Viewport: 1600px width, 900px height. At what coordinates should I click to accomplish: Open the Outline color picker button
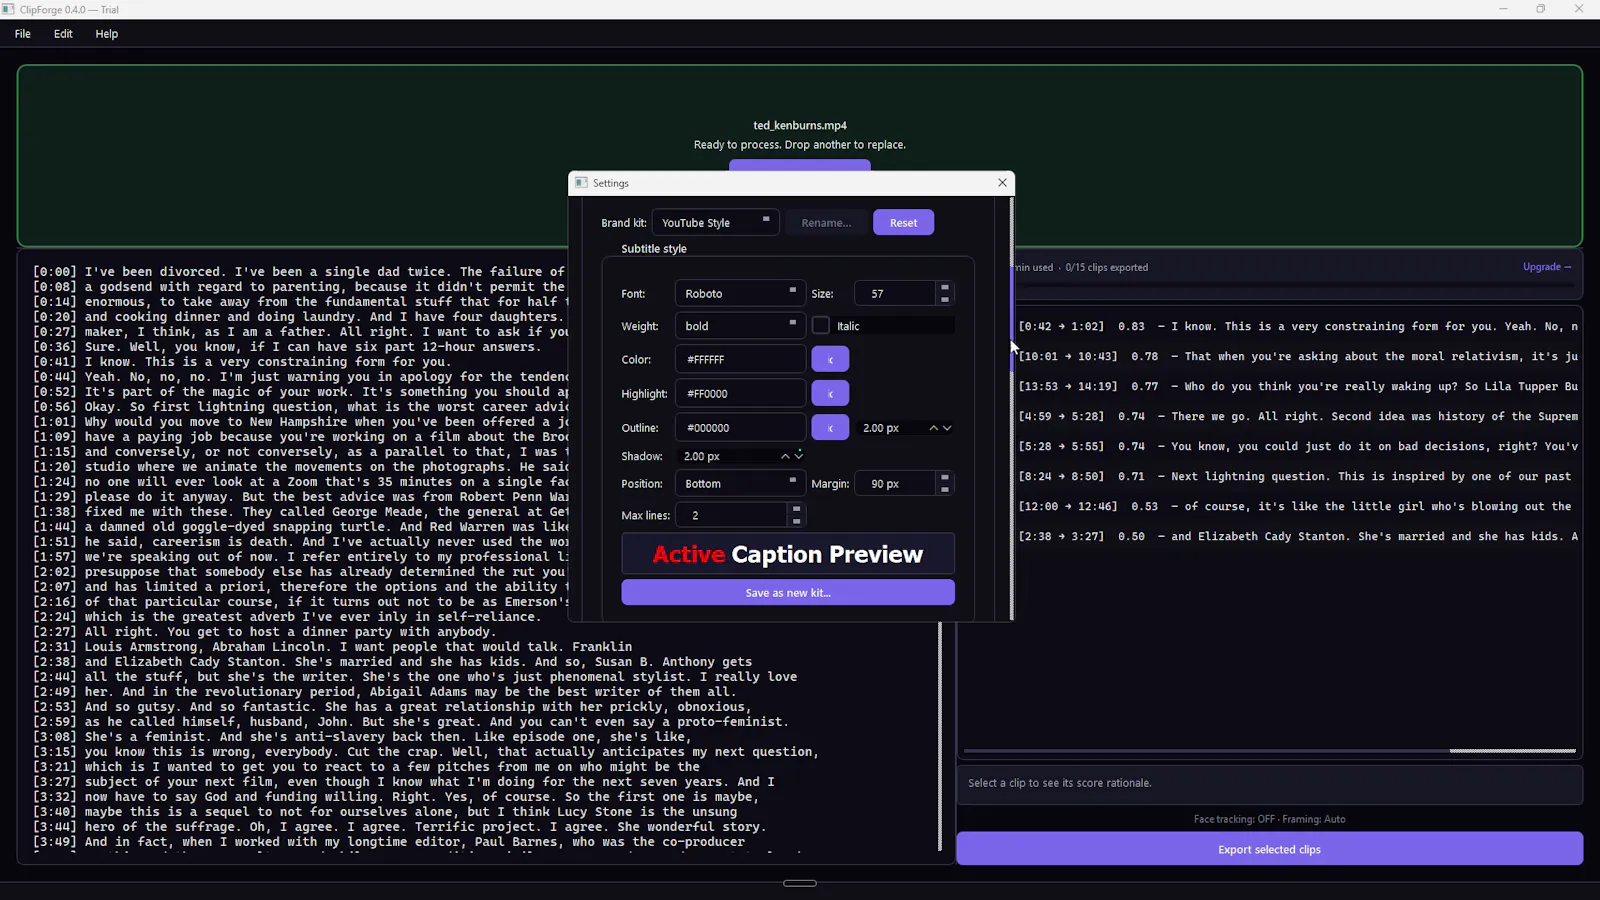830,427
